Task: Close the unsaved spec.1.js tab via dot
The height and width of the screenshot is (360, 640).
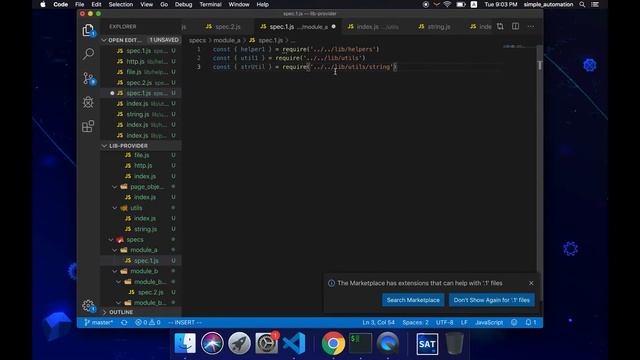Action: [x=333, y=27]
